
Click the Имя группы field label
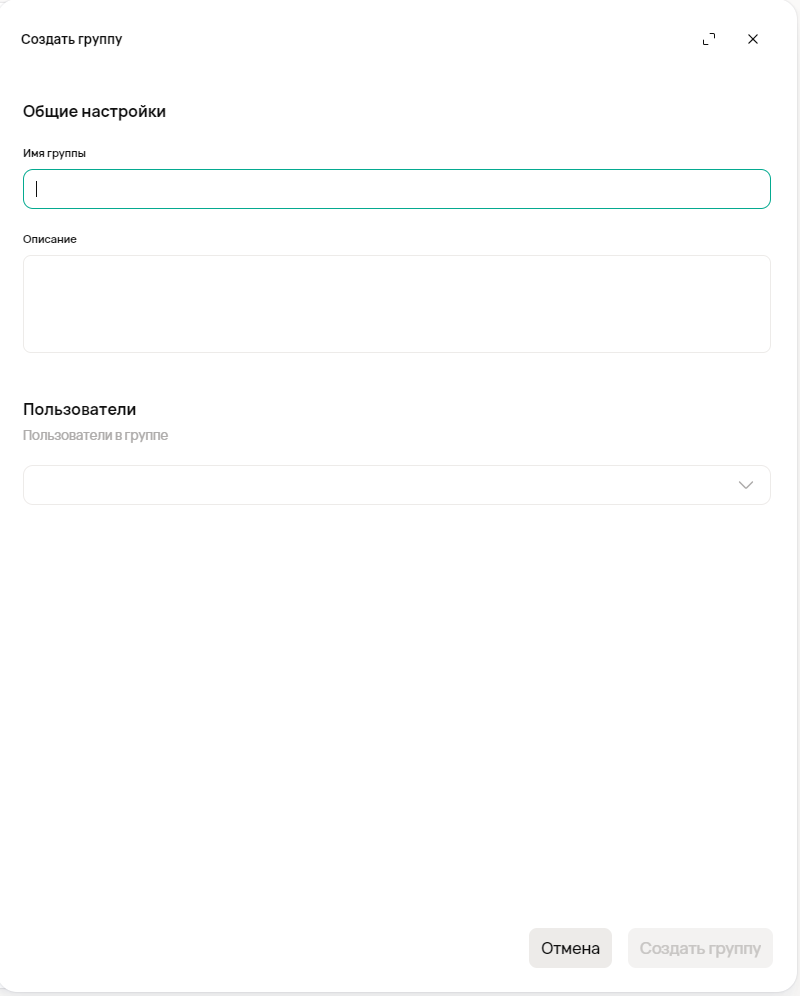54,153
